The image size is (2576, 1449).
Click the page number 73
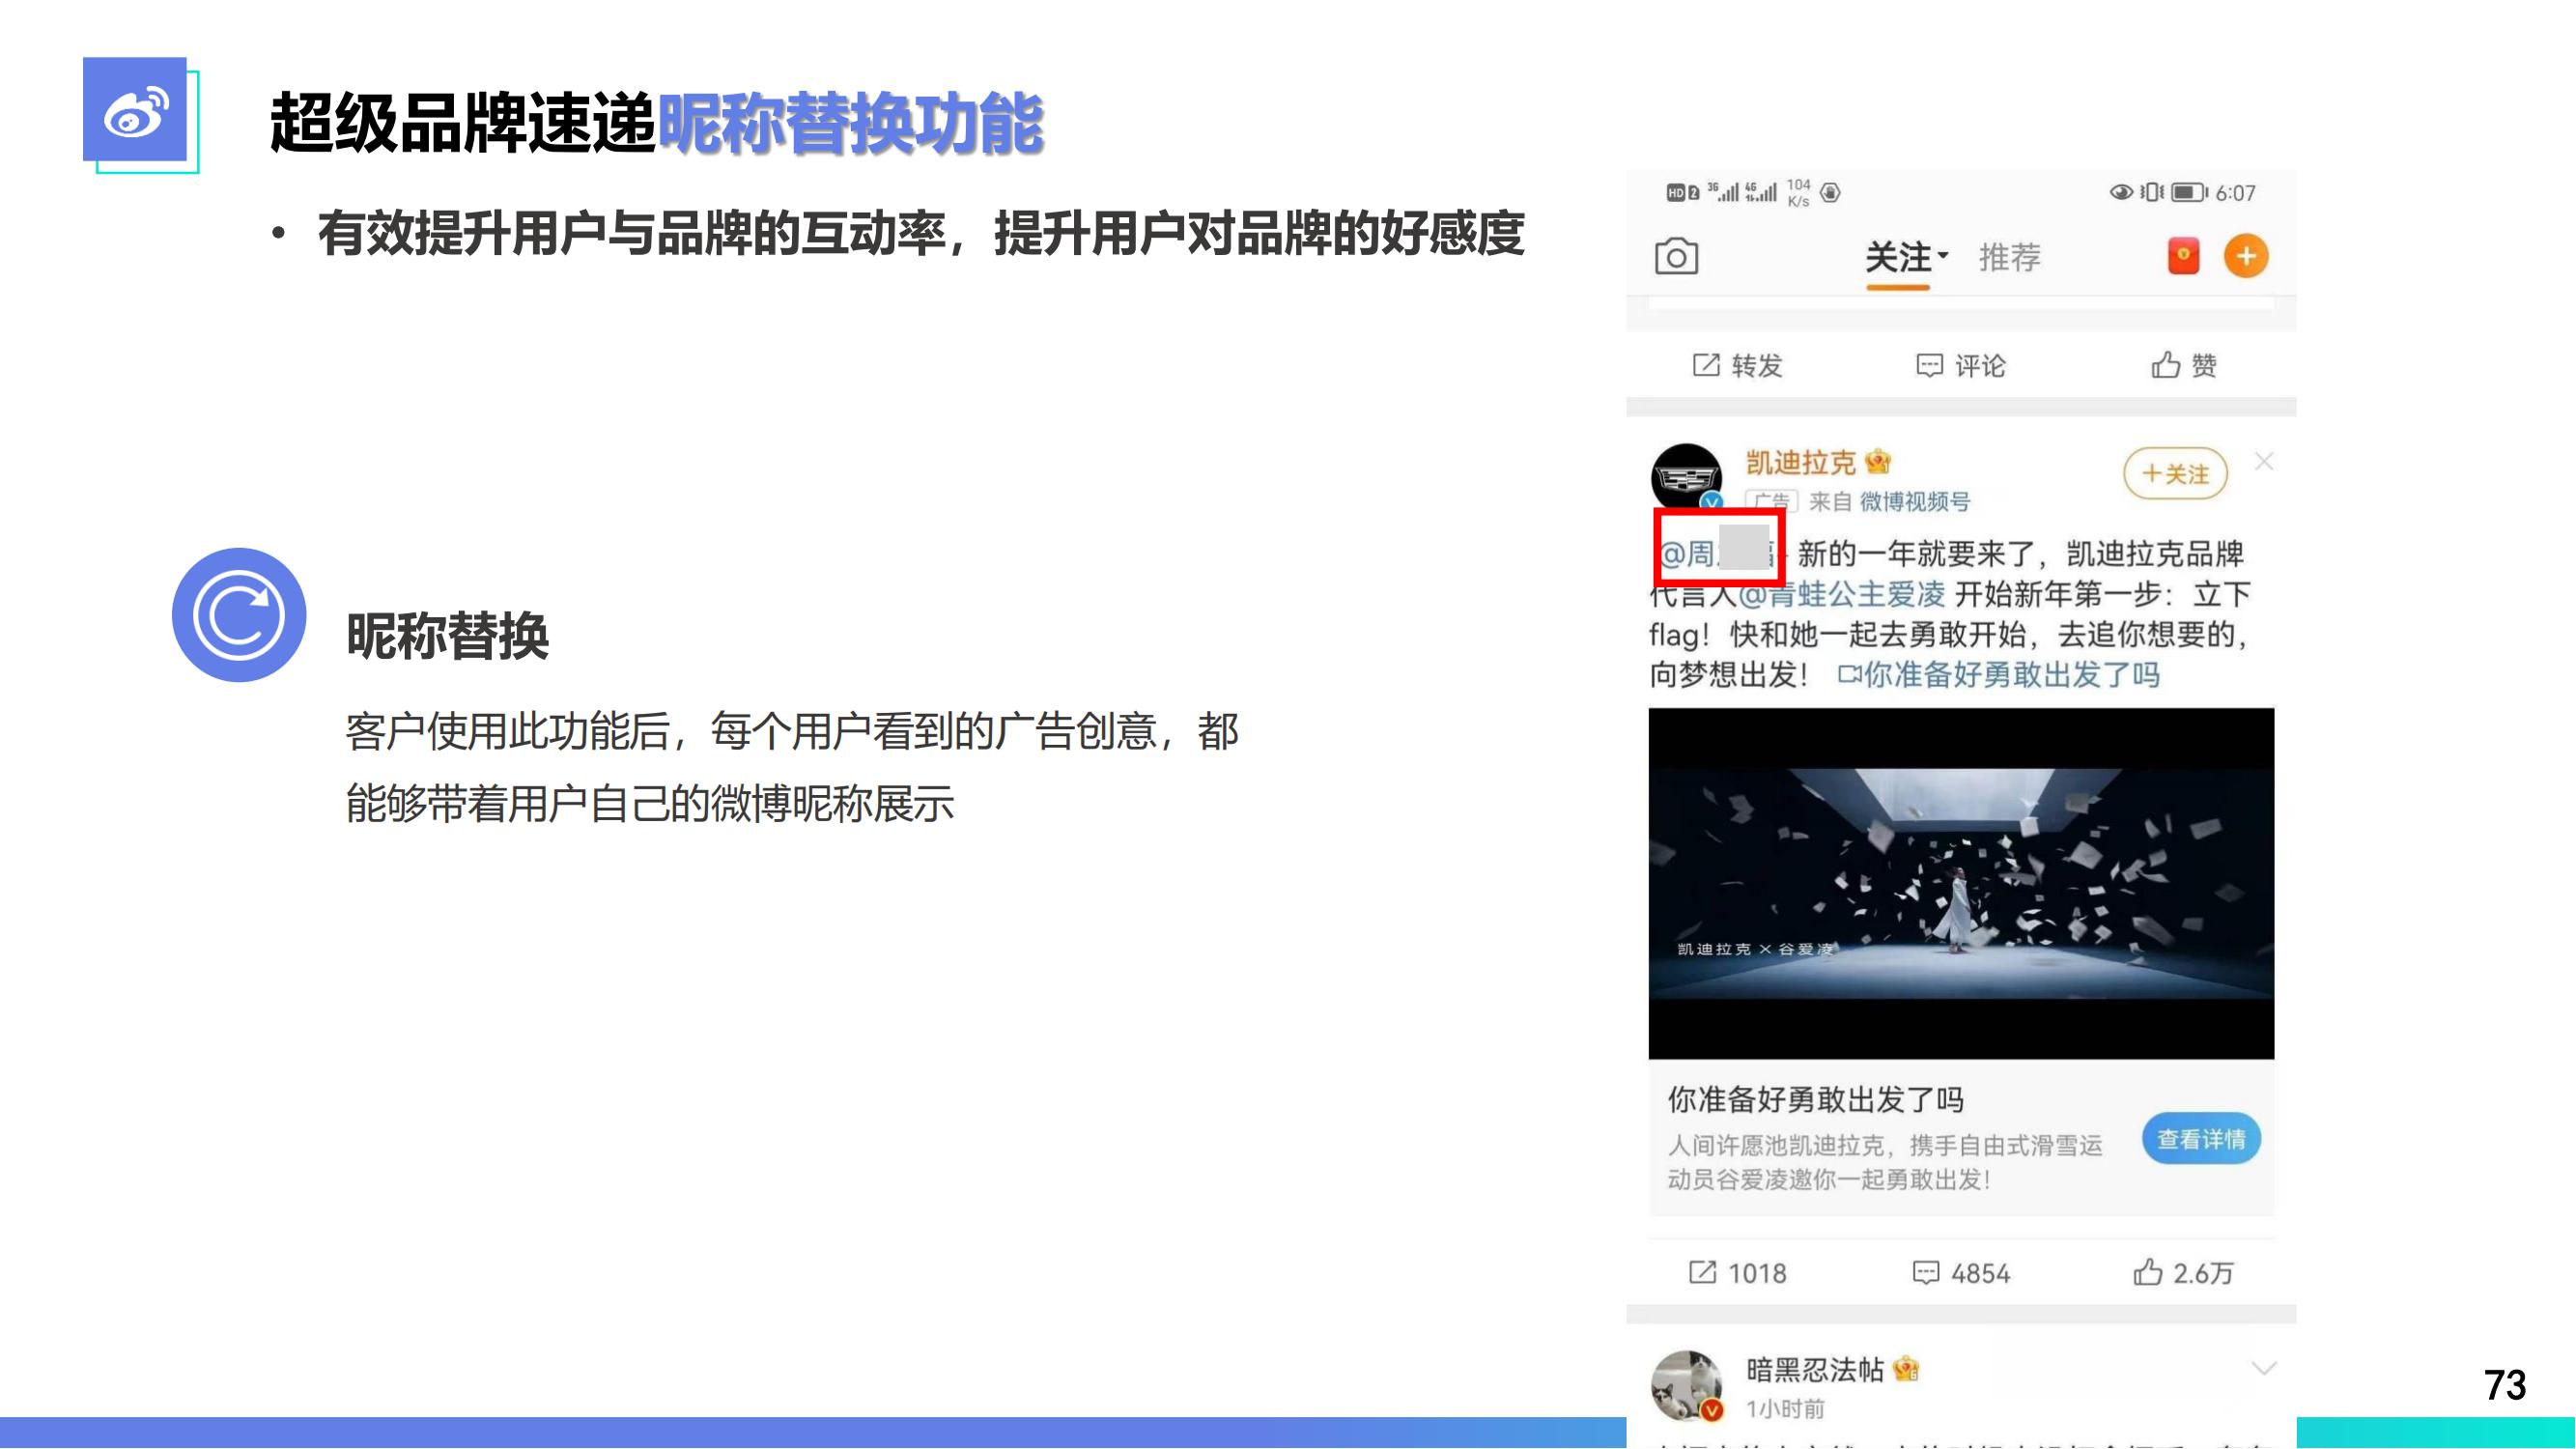(2505, 1385)
